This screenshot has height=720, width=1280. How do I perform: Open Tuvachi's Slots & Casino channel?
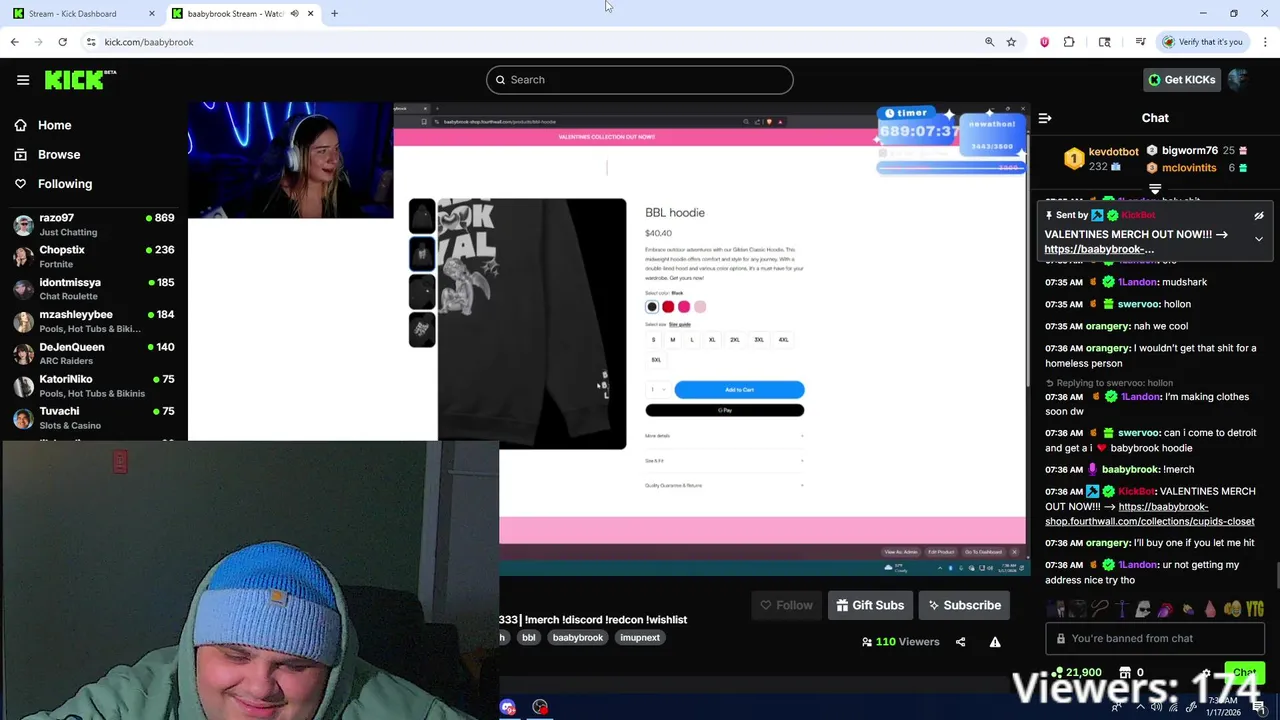click(x=94, y=417)
